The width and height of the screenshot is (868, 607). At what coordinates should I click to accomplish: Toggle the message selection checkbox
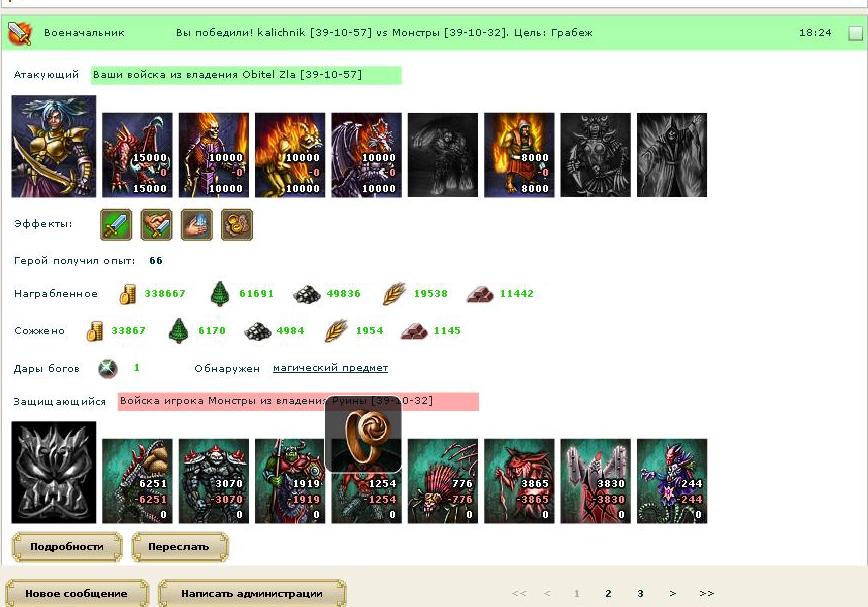[855, 34]
